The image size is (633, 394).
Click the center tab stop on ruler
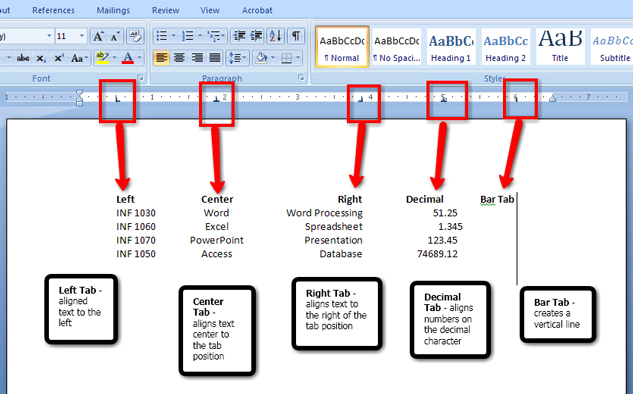tap(216, 98)
